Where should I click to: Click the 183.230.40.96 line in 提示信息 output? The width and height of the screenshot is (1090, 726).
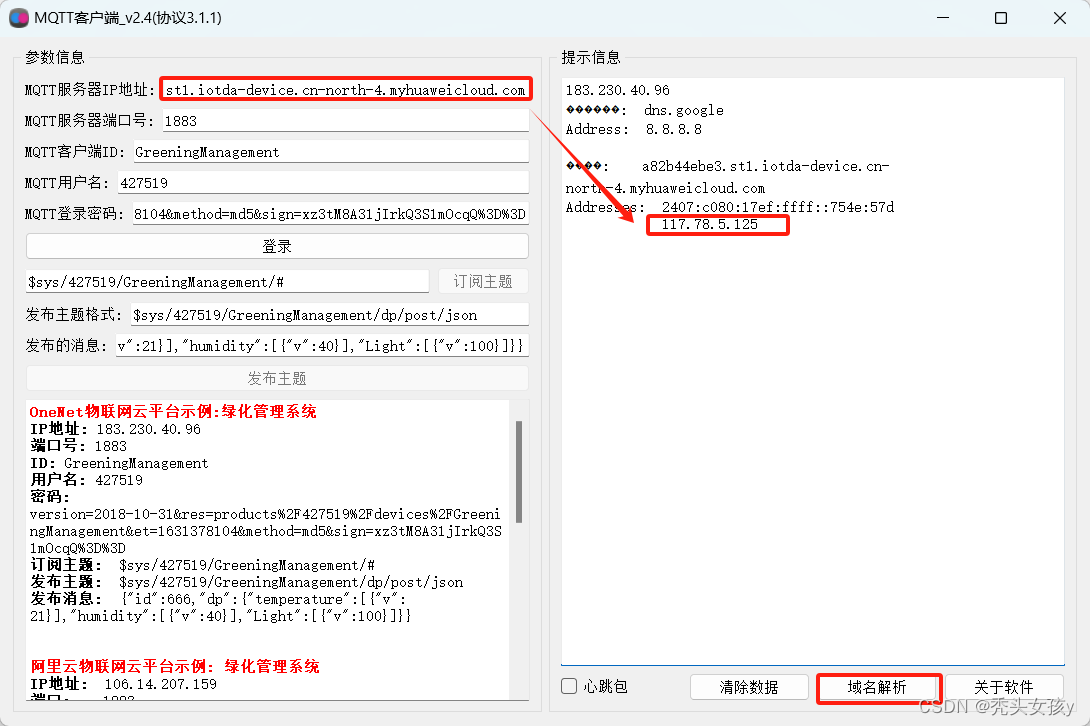click(617, 90)
